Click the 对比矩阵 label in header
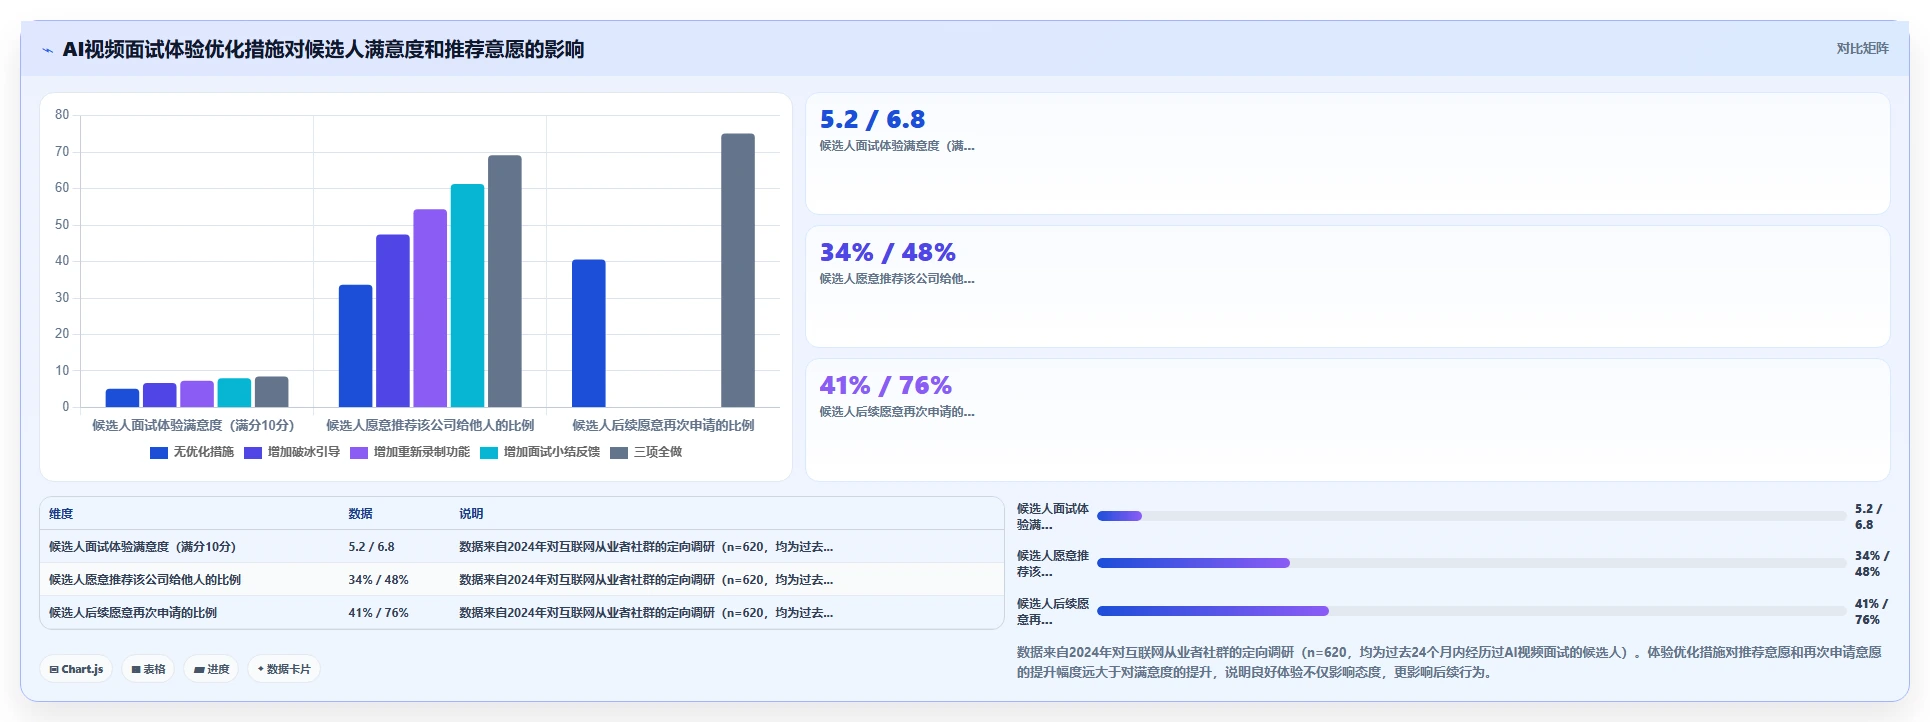 (1862, 48)
